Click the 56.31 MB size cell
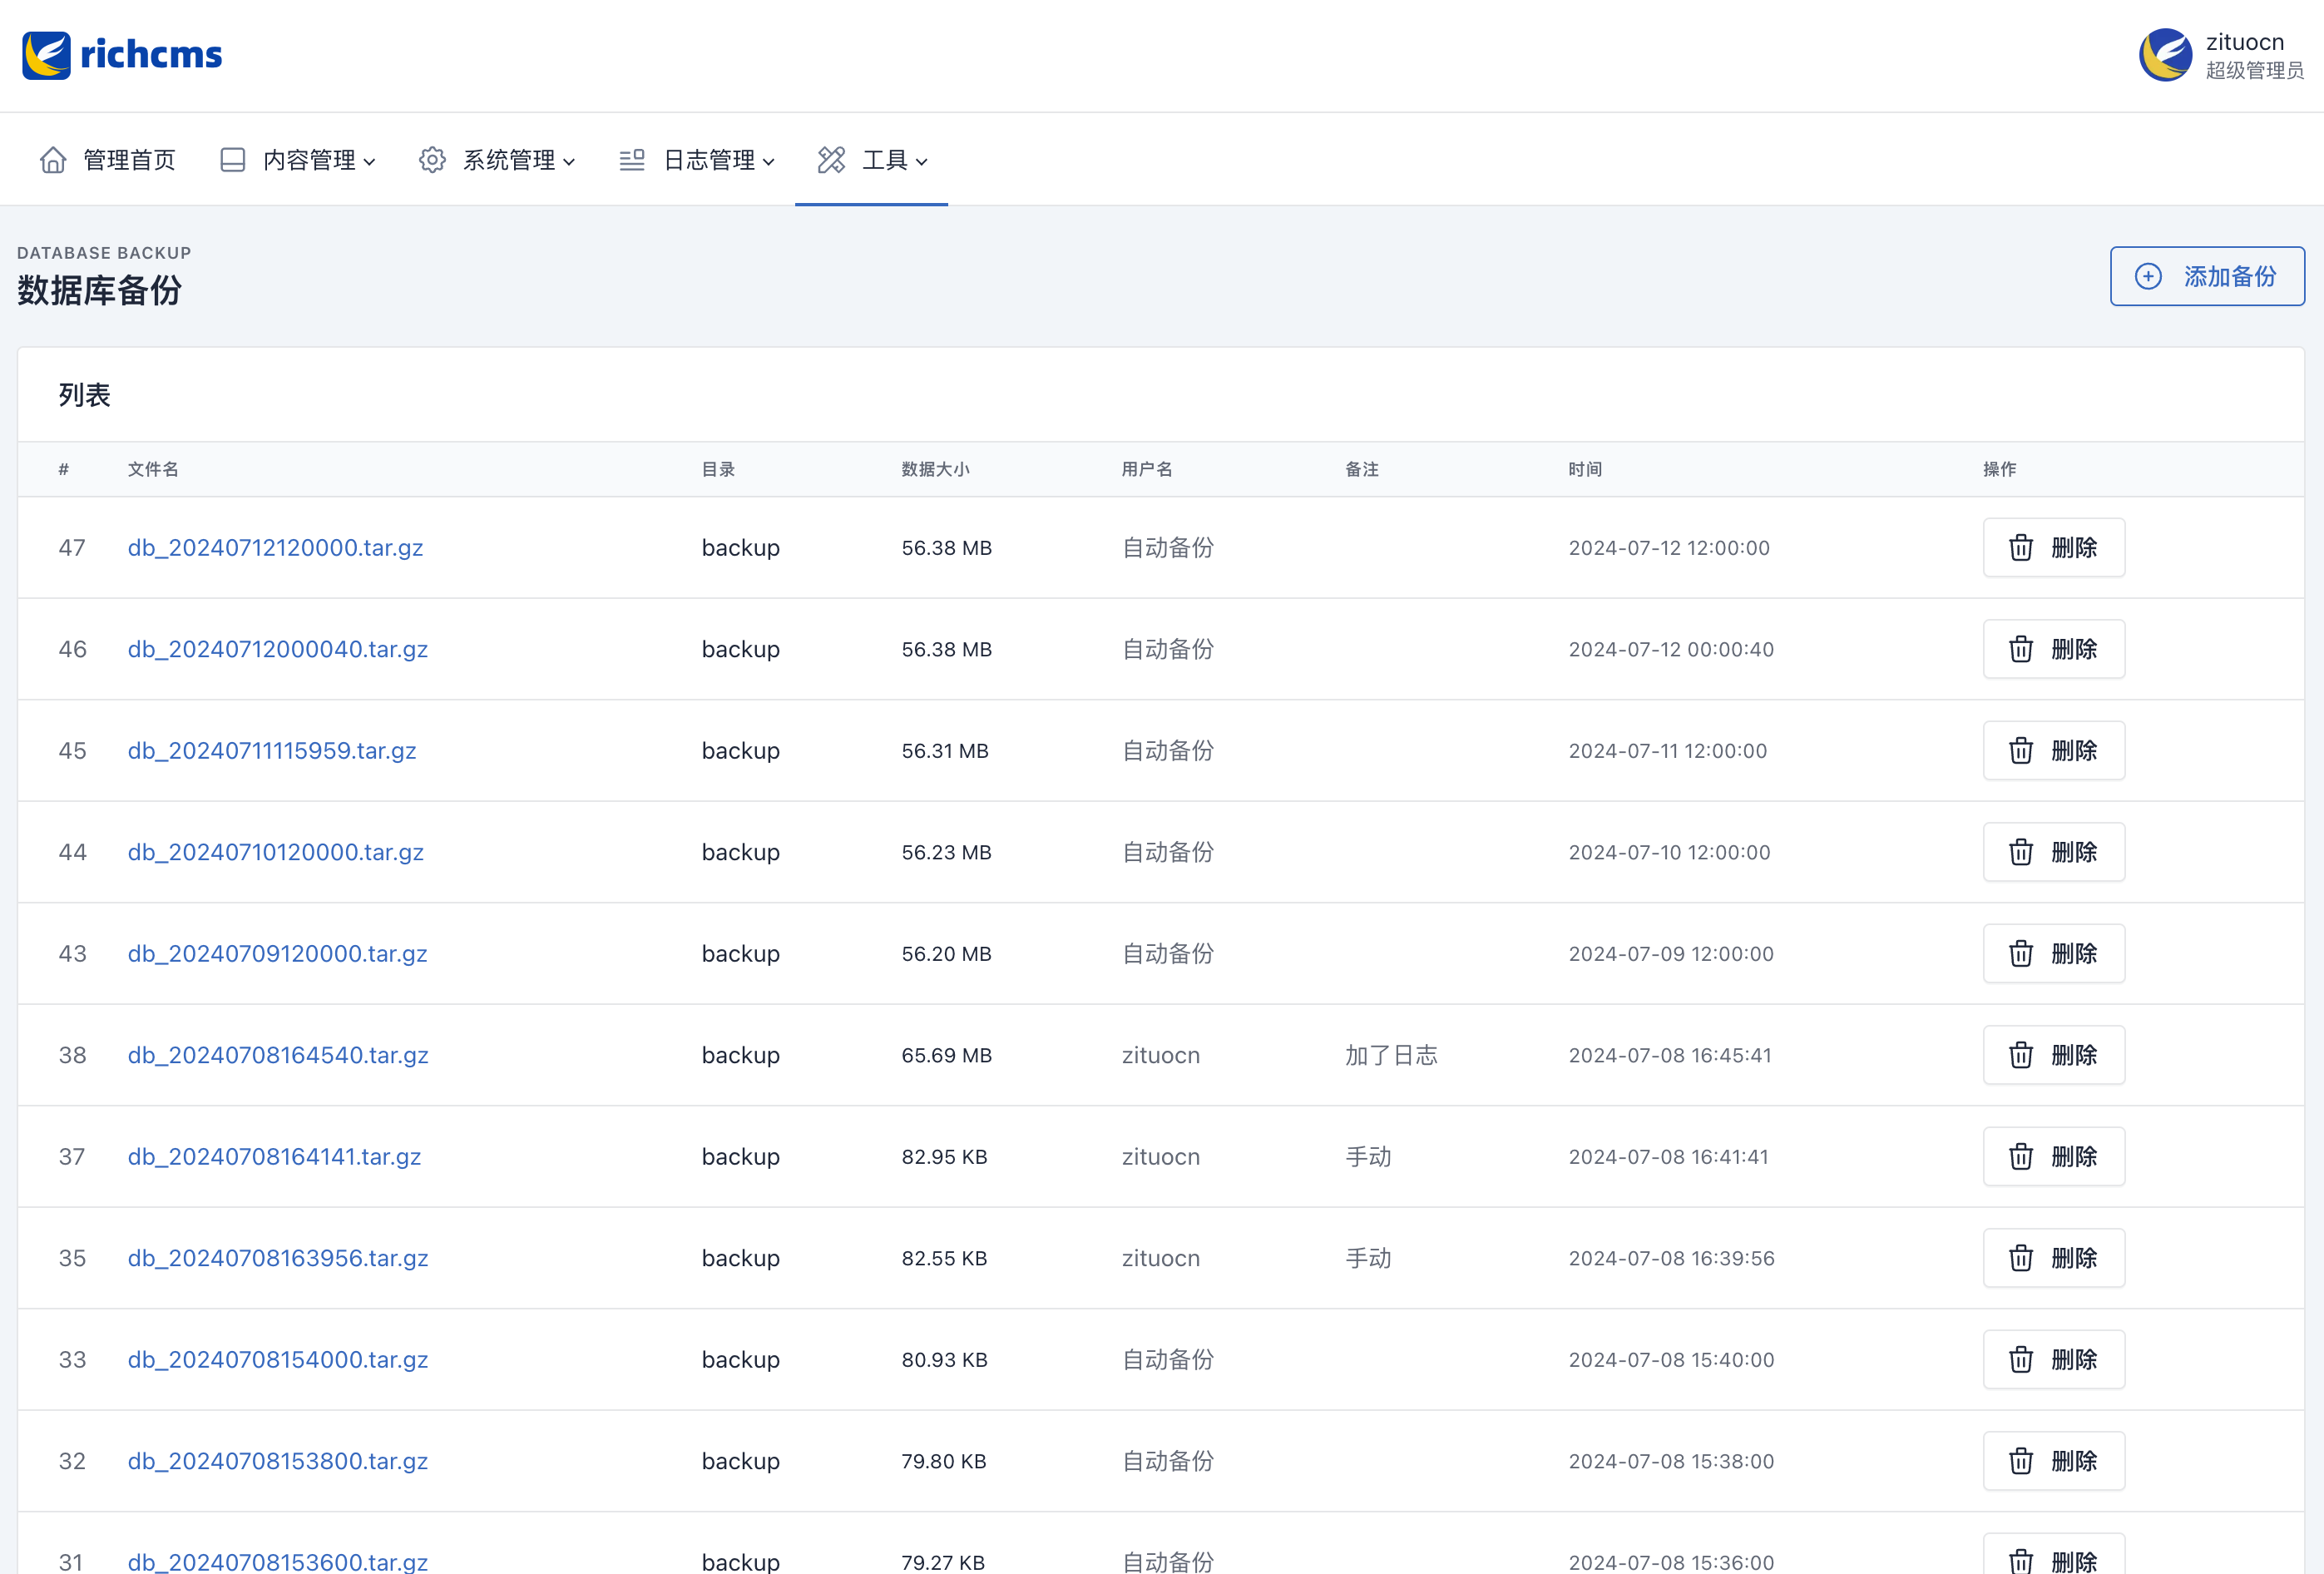 click(945, 750)
